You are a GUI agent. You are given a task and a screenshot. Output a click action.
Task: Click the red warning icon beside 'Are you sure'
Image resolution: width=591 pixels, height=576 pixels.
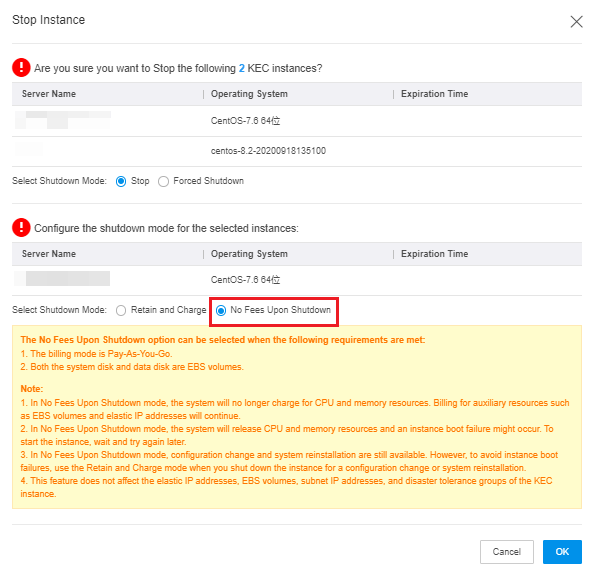21,67
